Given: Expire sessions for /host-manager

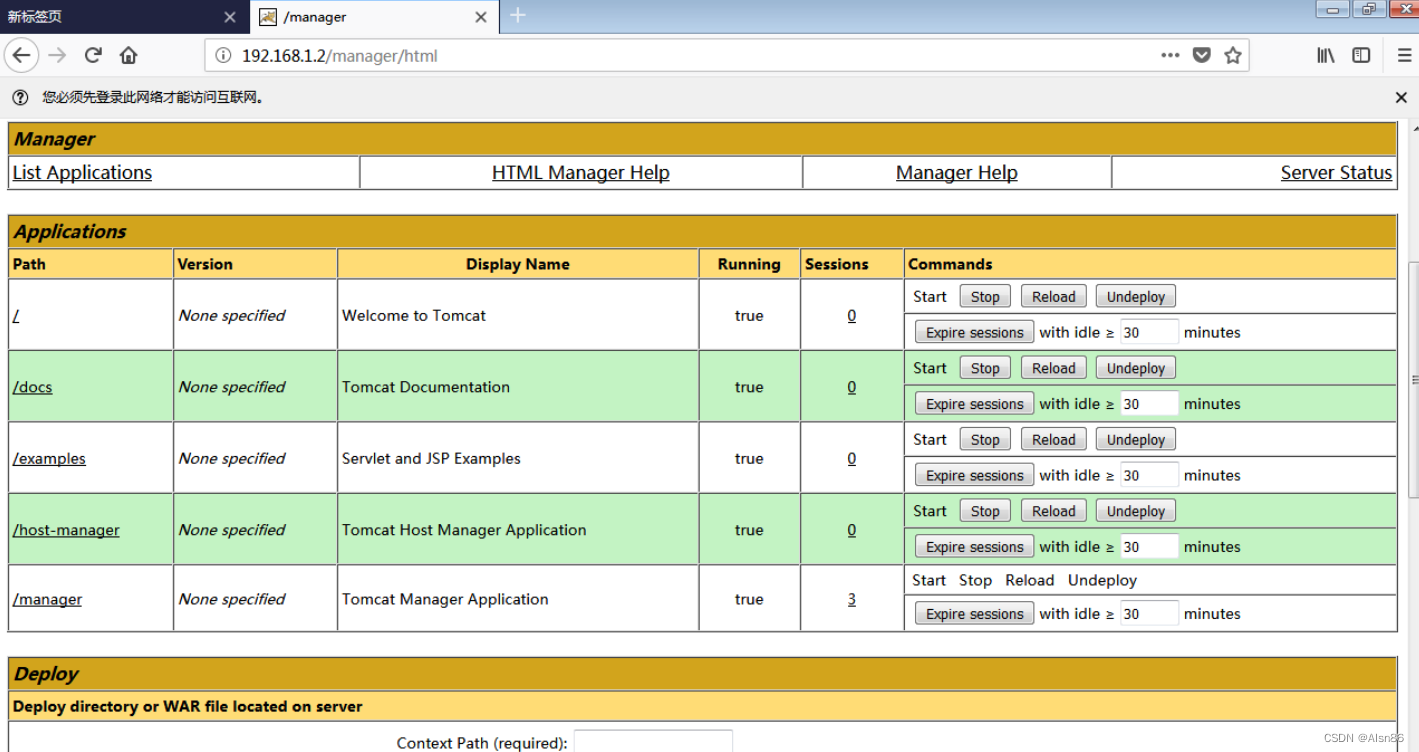Looking at the screenshot, I should 975,547.
